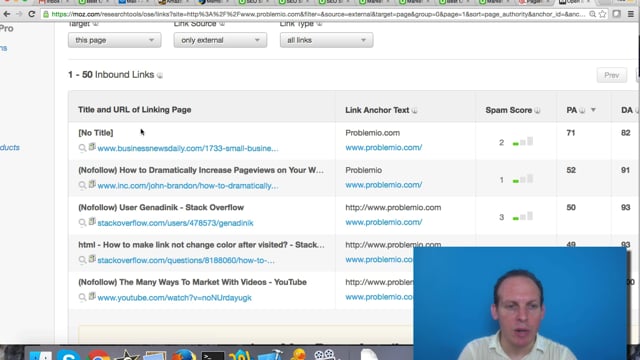The image size is (640, 360).
Task: Click magnifier icon in inc.com row
Action: (x=82, y=186)
